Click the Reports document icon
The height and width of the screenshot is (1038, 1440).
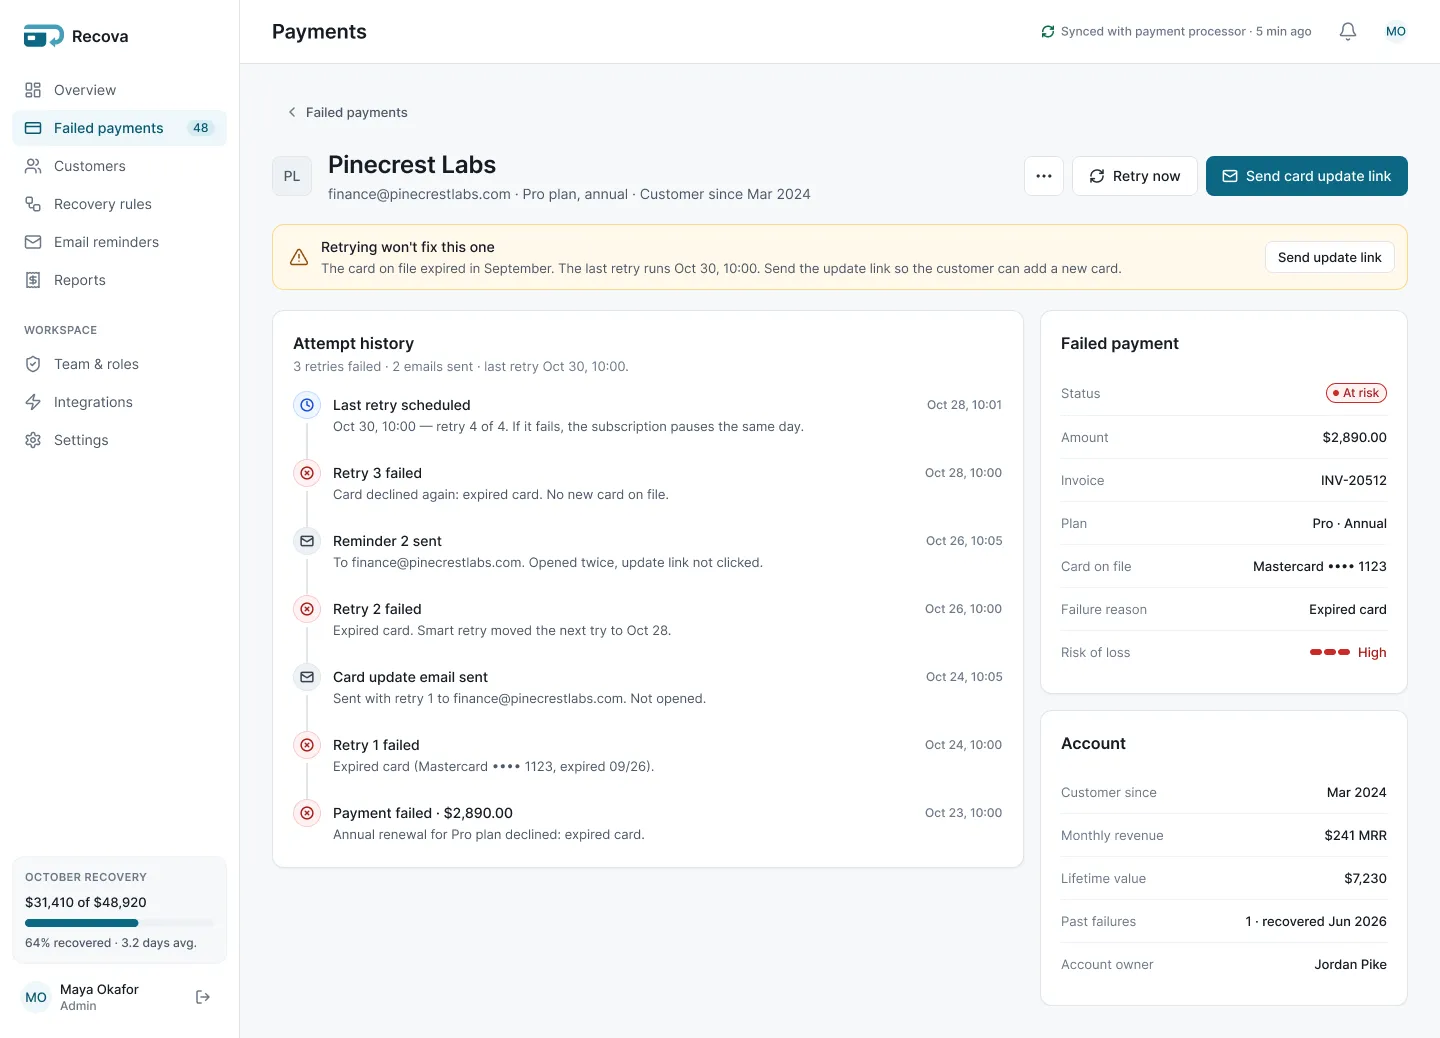tap(33, 280)
